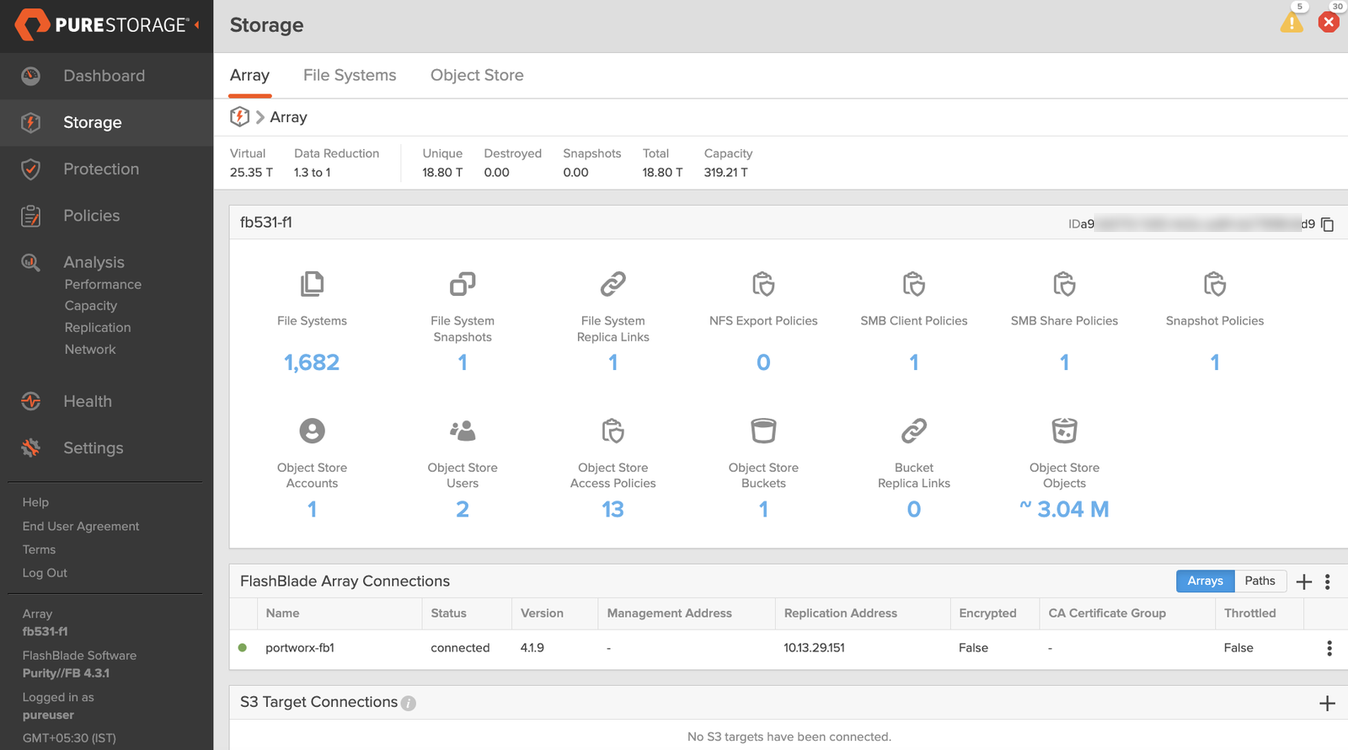Screen dimensions: 1348x750
Task: Open FlashBlade Array Connections options menu
Action: [1328, 581]
